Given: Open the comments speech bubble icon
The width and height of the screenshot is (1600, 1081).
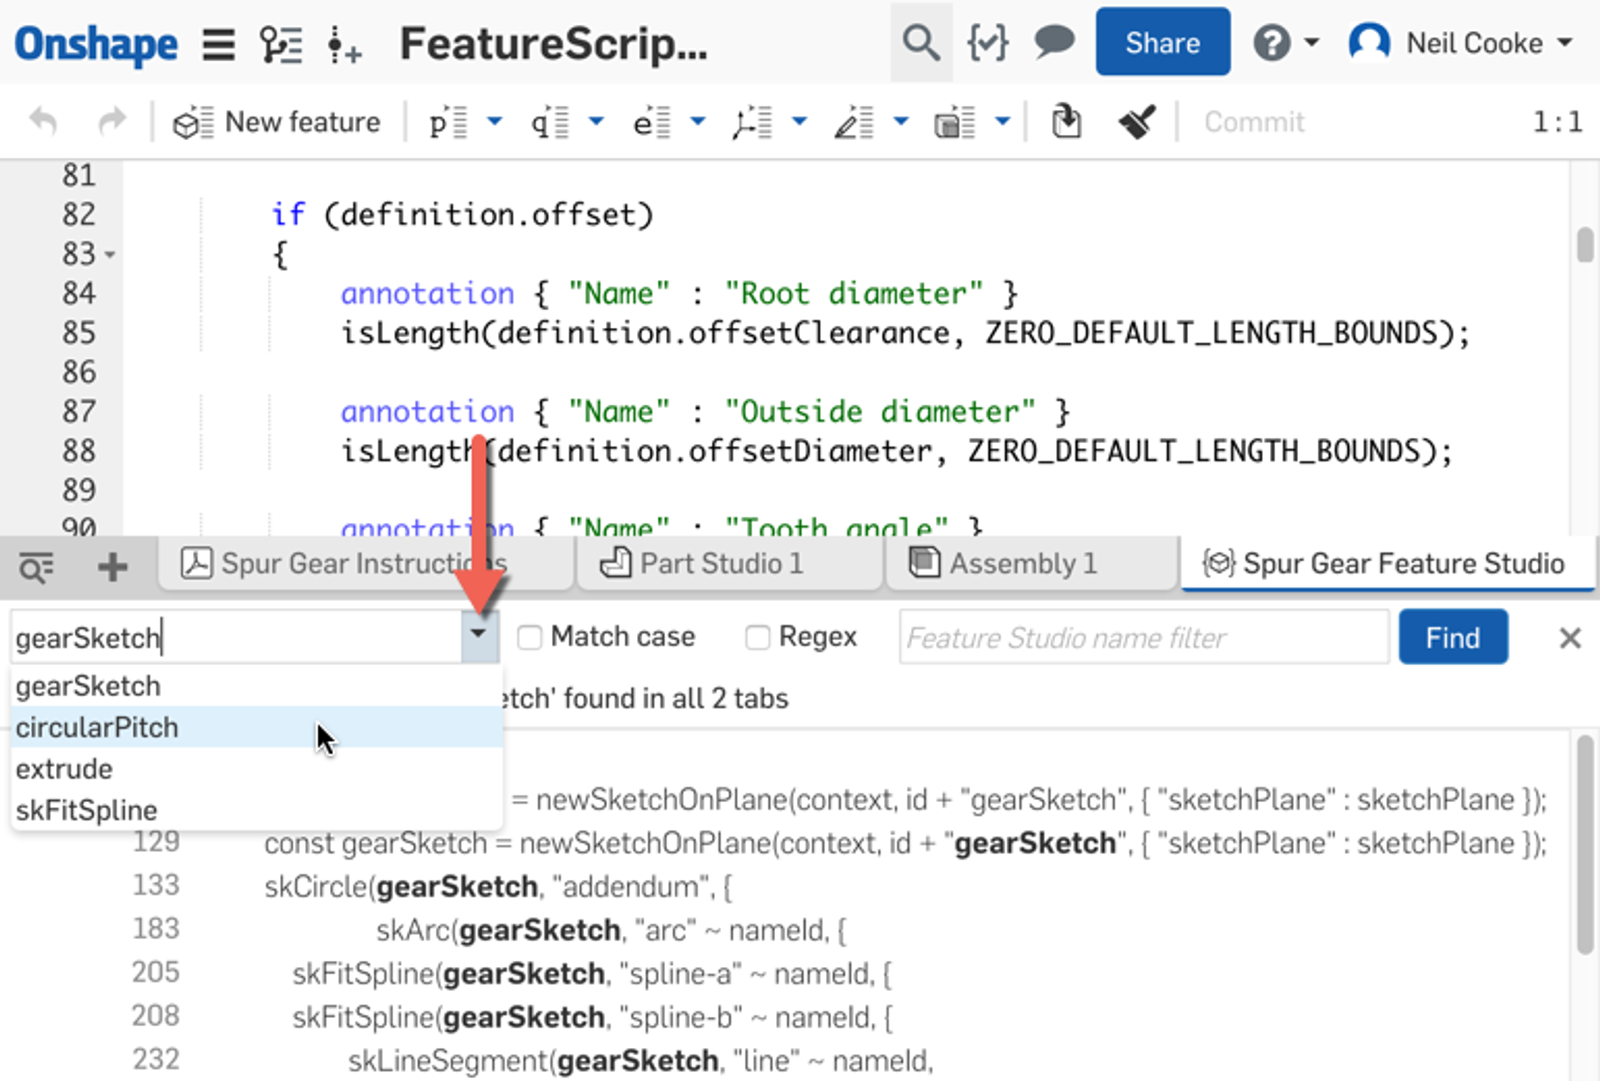Looking at the screenshot, I should [1053, 43].
